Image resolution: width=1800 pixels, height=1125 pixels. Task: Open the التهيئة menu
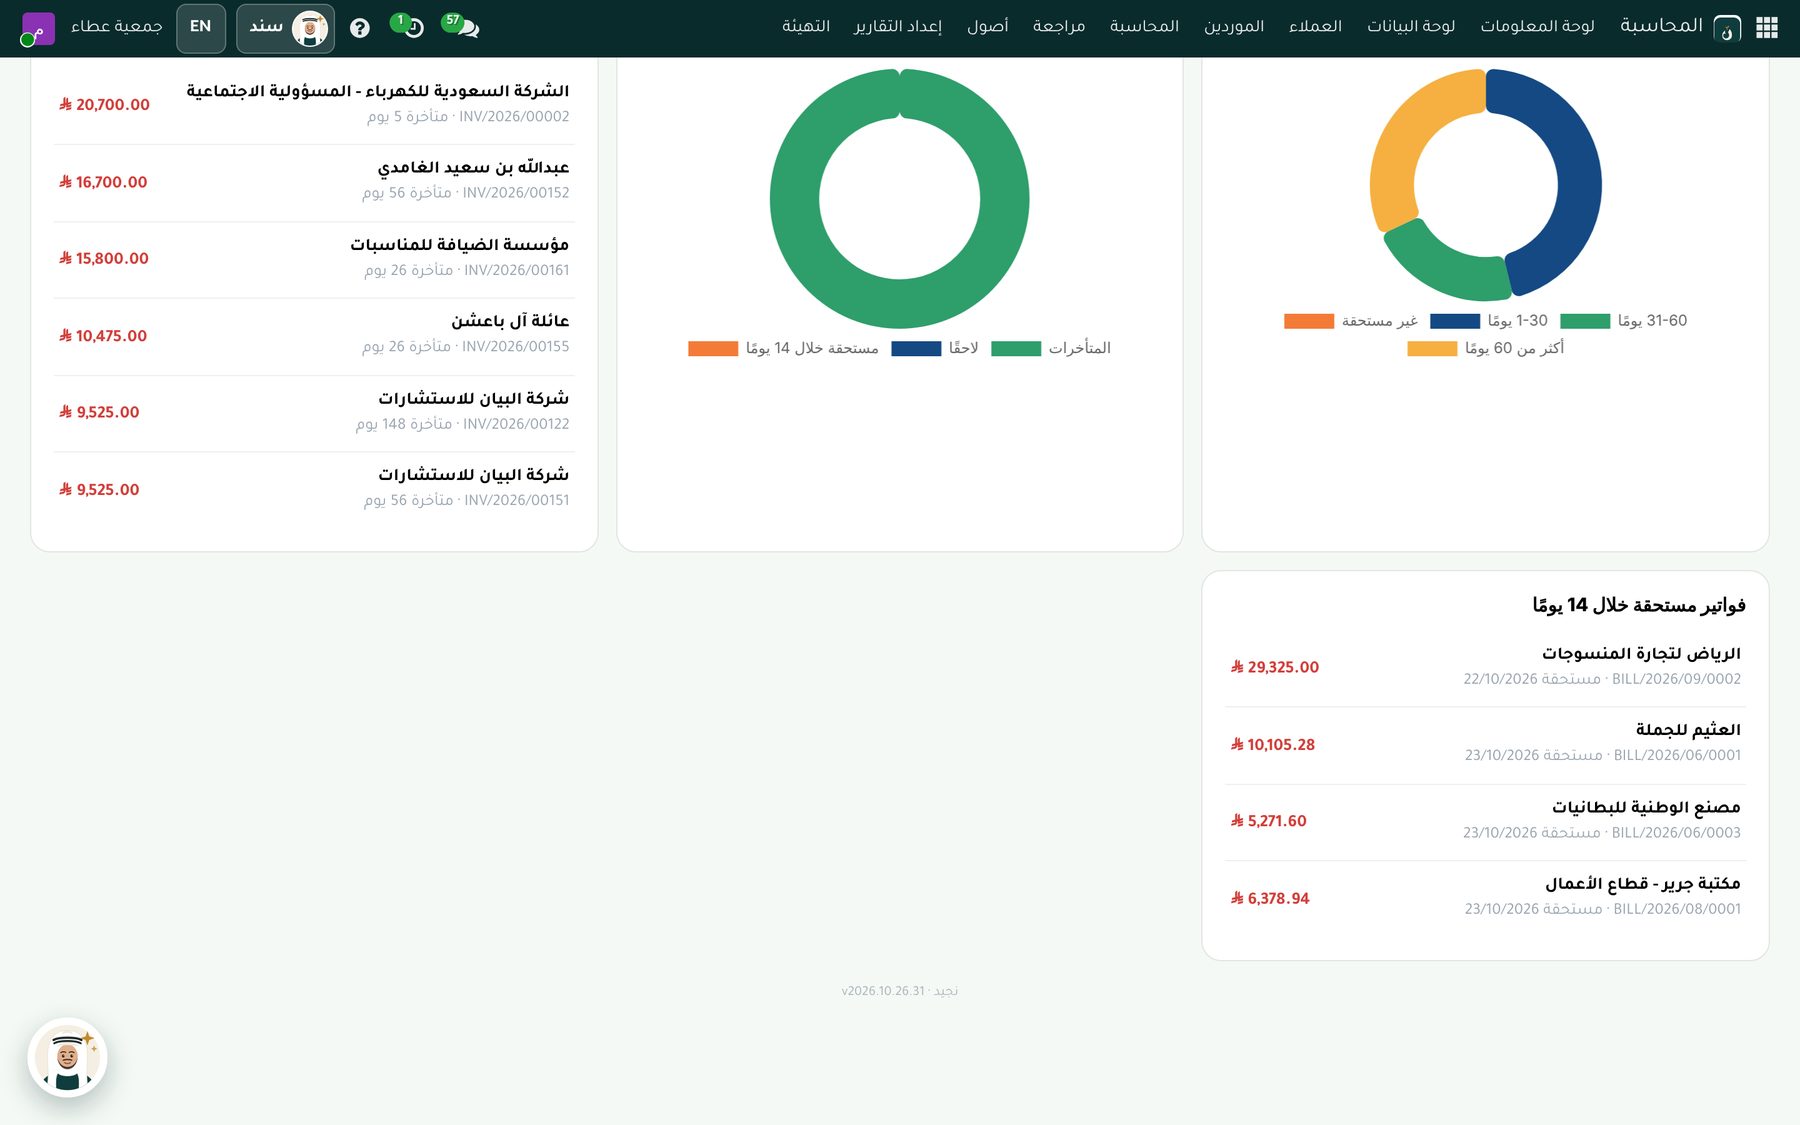coord(806,26)
